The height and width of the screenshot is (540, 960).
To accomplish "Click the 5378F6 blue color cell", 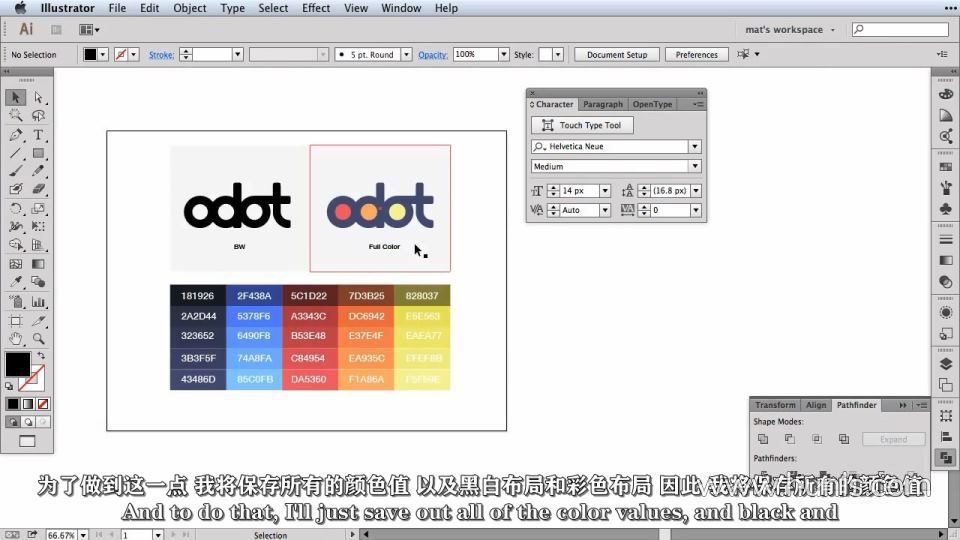I will pyautogui.click(x=253, y=316).
